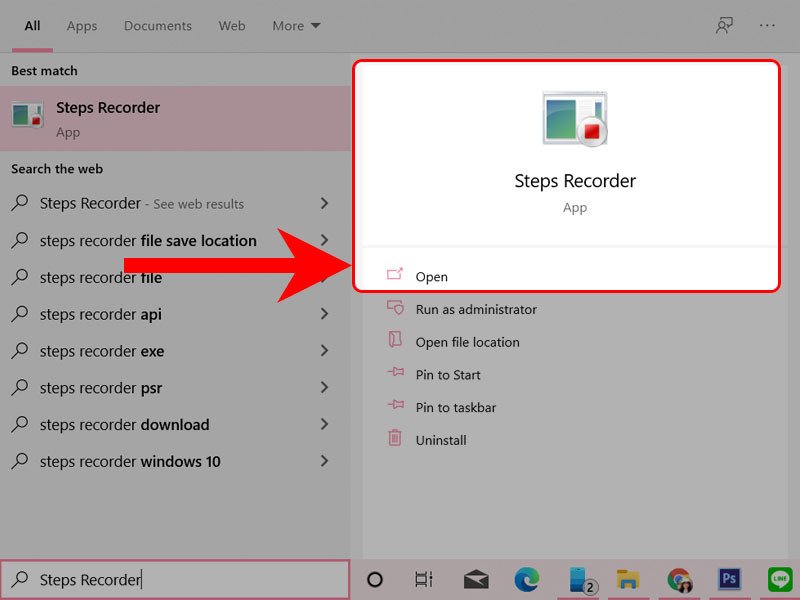800x600 pixels.
Task: Switch to the Web tab
Action: (232, 26)
